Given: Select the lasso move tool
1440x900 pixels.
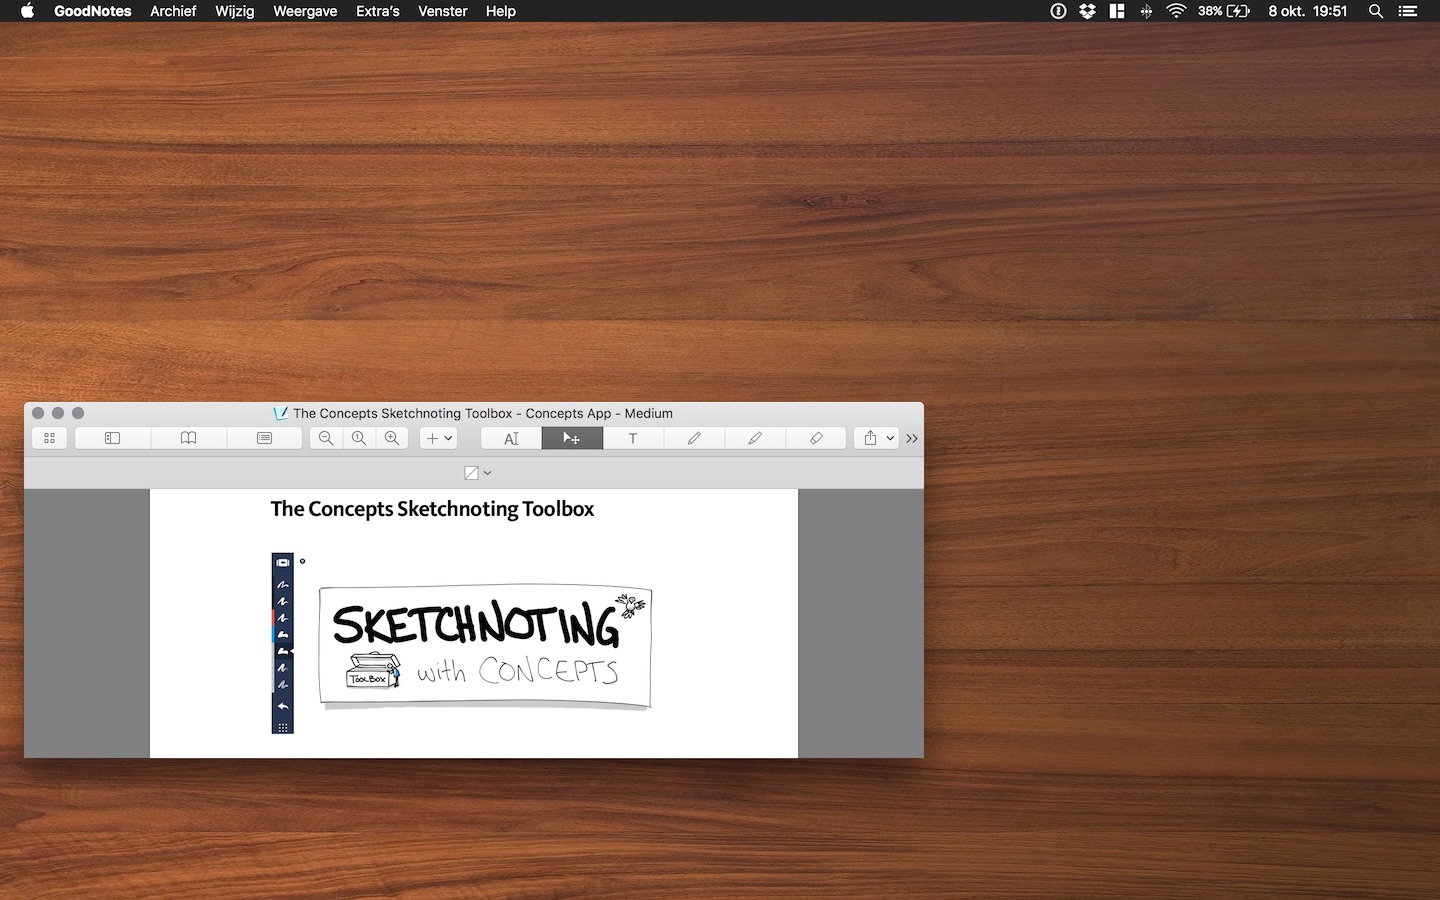Looking at the screenshot, I should 572,438.
